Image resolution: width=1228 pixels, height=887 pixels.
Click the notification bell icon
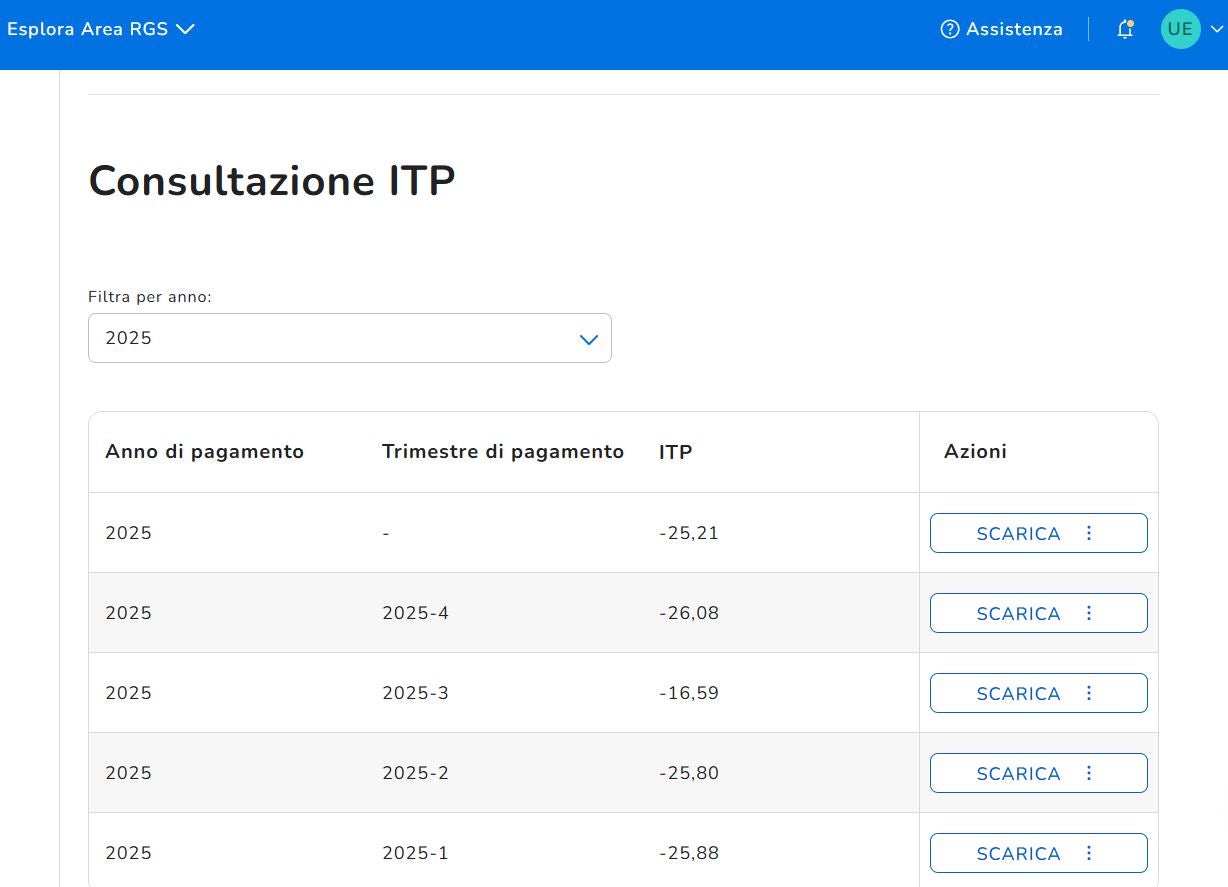click(1125, 29)
